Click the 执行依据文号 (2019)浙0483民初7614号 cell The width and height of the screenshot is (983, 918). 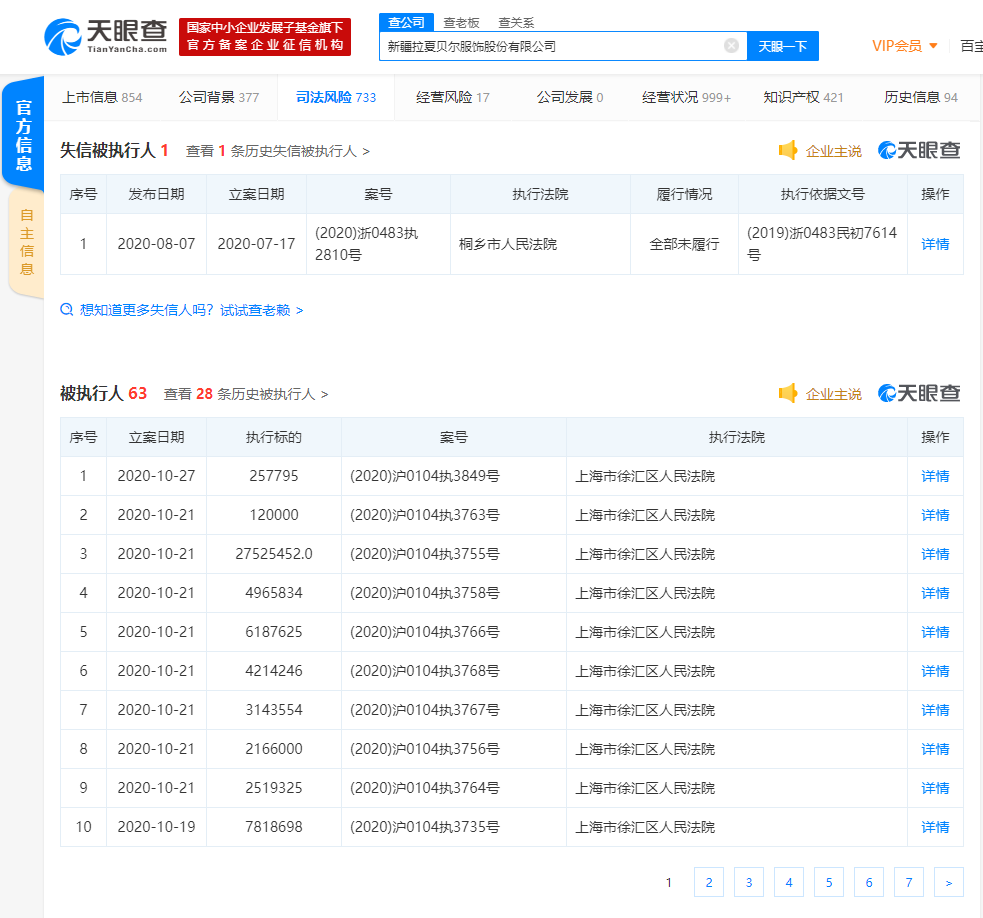click(x=823, y=244)
